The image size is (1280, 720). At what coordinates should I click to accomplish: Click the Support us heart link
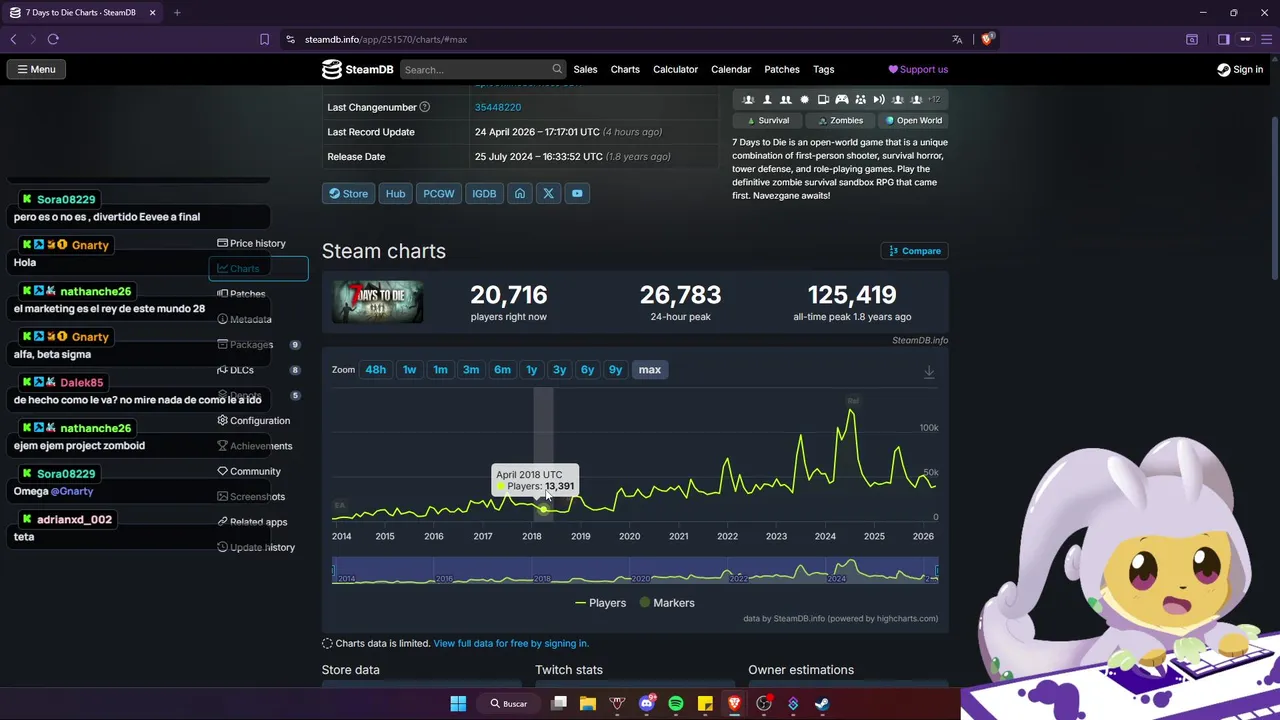coord(918,69)
